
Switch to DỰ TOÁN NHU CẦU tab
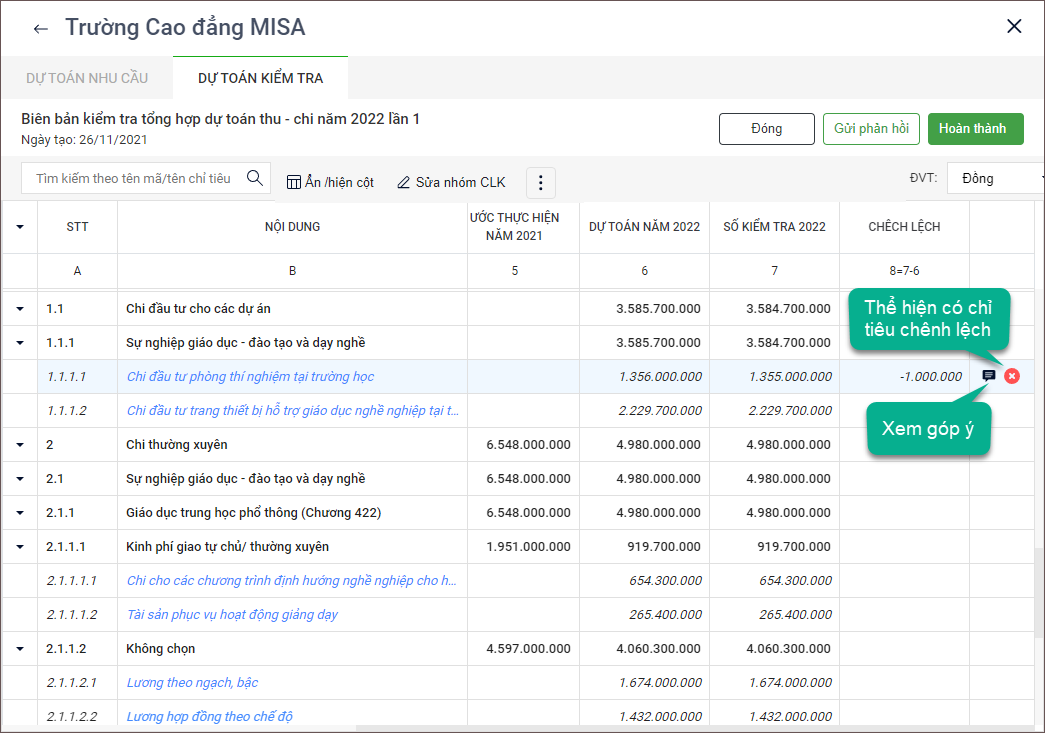tap(87, 78)
